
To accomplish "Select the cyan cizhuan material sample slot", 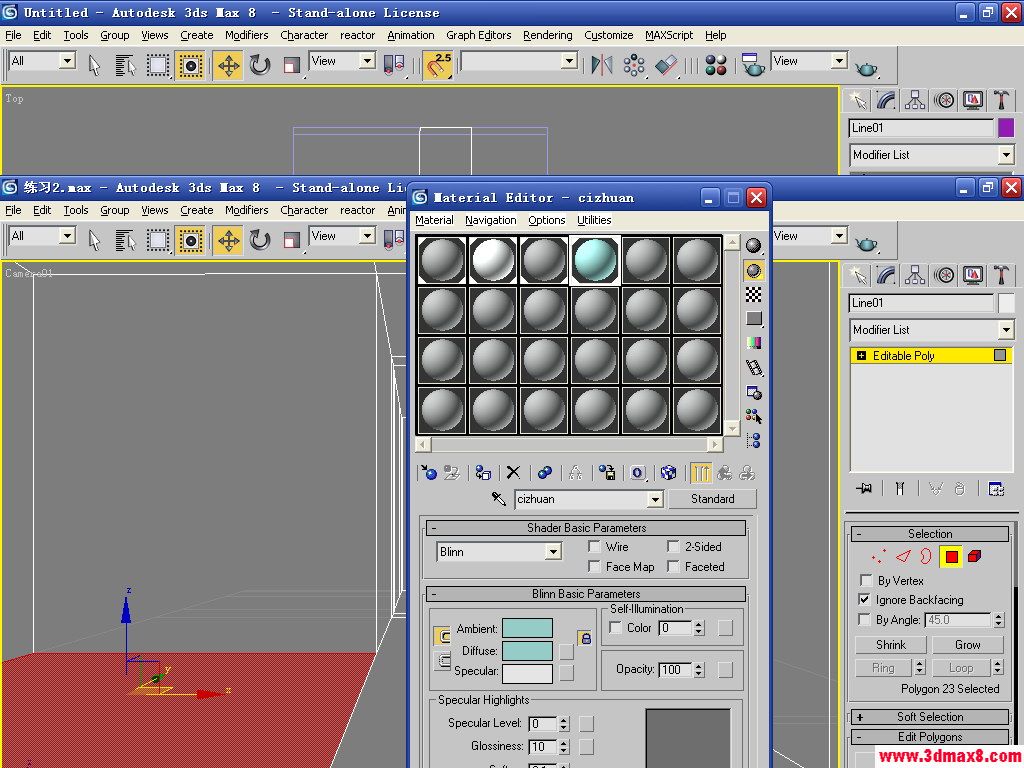I will pyautogui.click(x=594, y=260).
